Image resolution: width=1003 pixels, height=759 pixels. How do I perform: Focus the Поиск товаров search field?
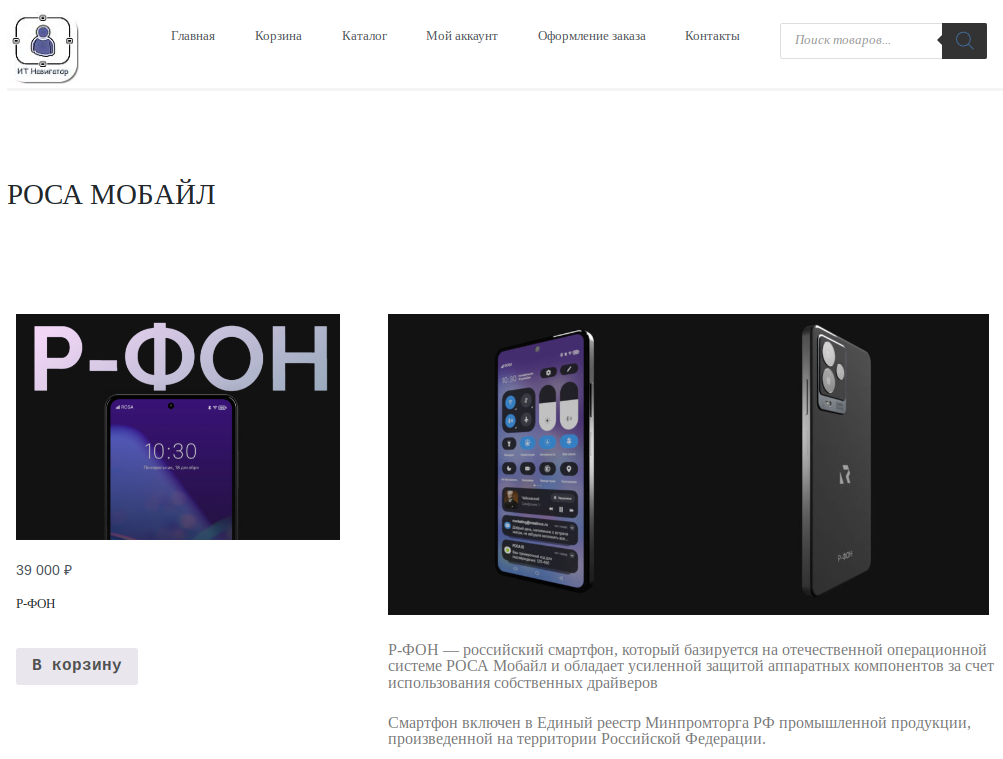click(x=861, y=41)
